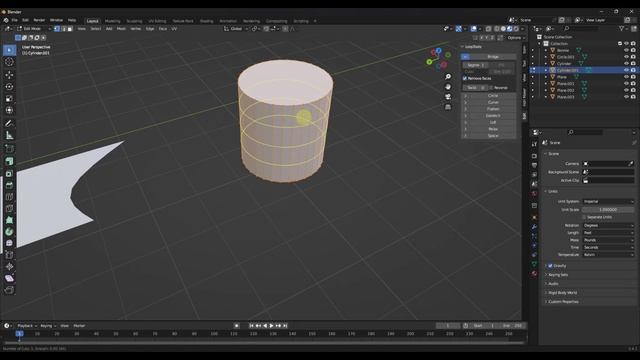Switch to the Modeling workspace tab
The width and height of the screenshot is (640, 360).
click(x=113, y=21)
